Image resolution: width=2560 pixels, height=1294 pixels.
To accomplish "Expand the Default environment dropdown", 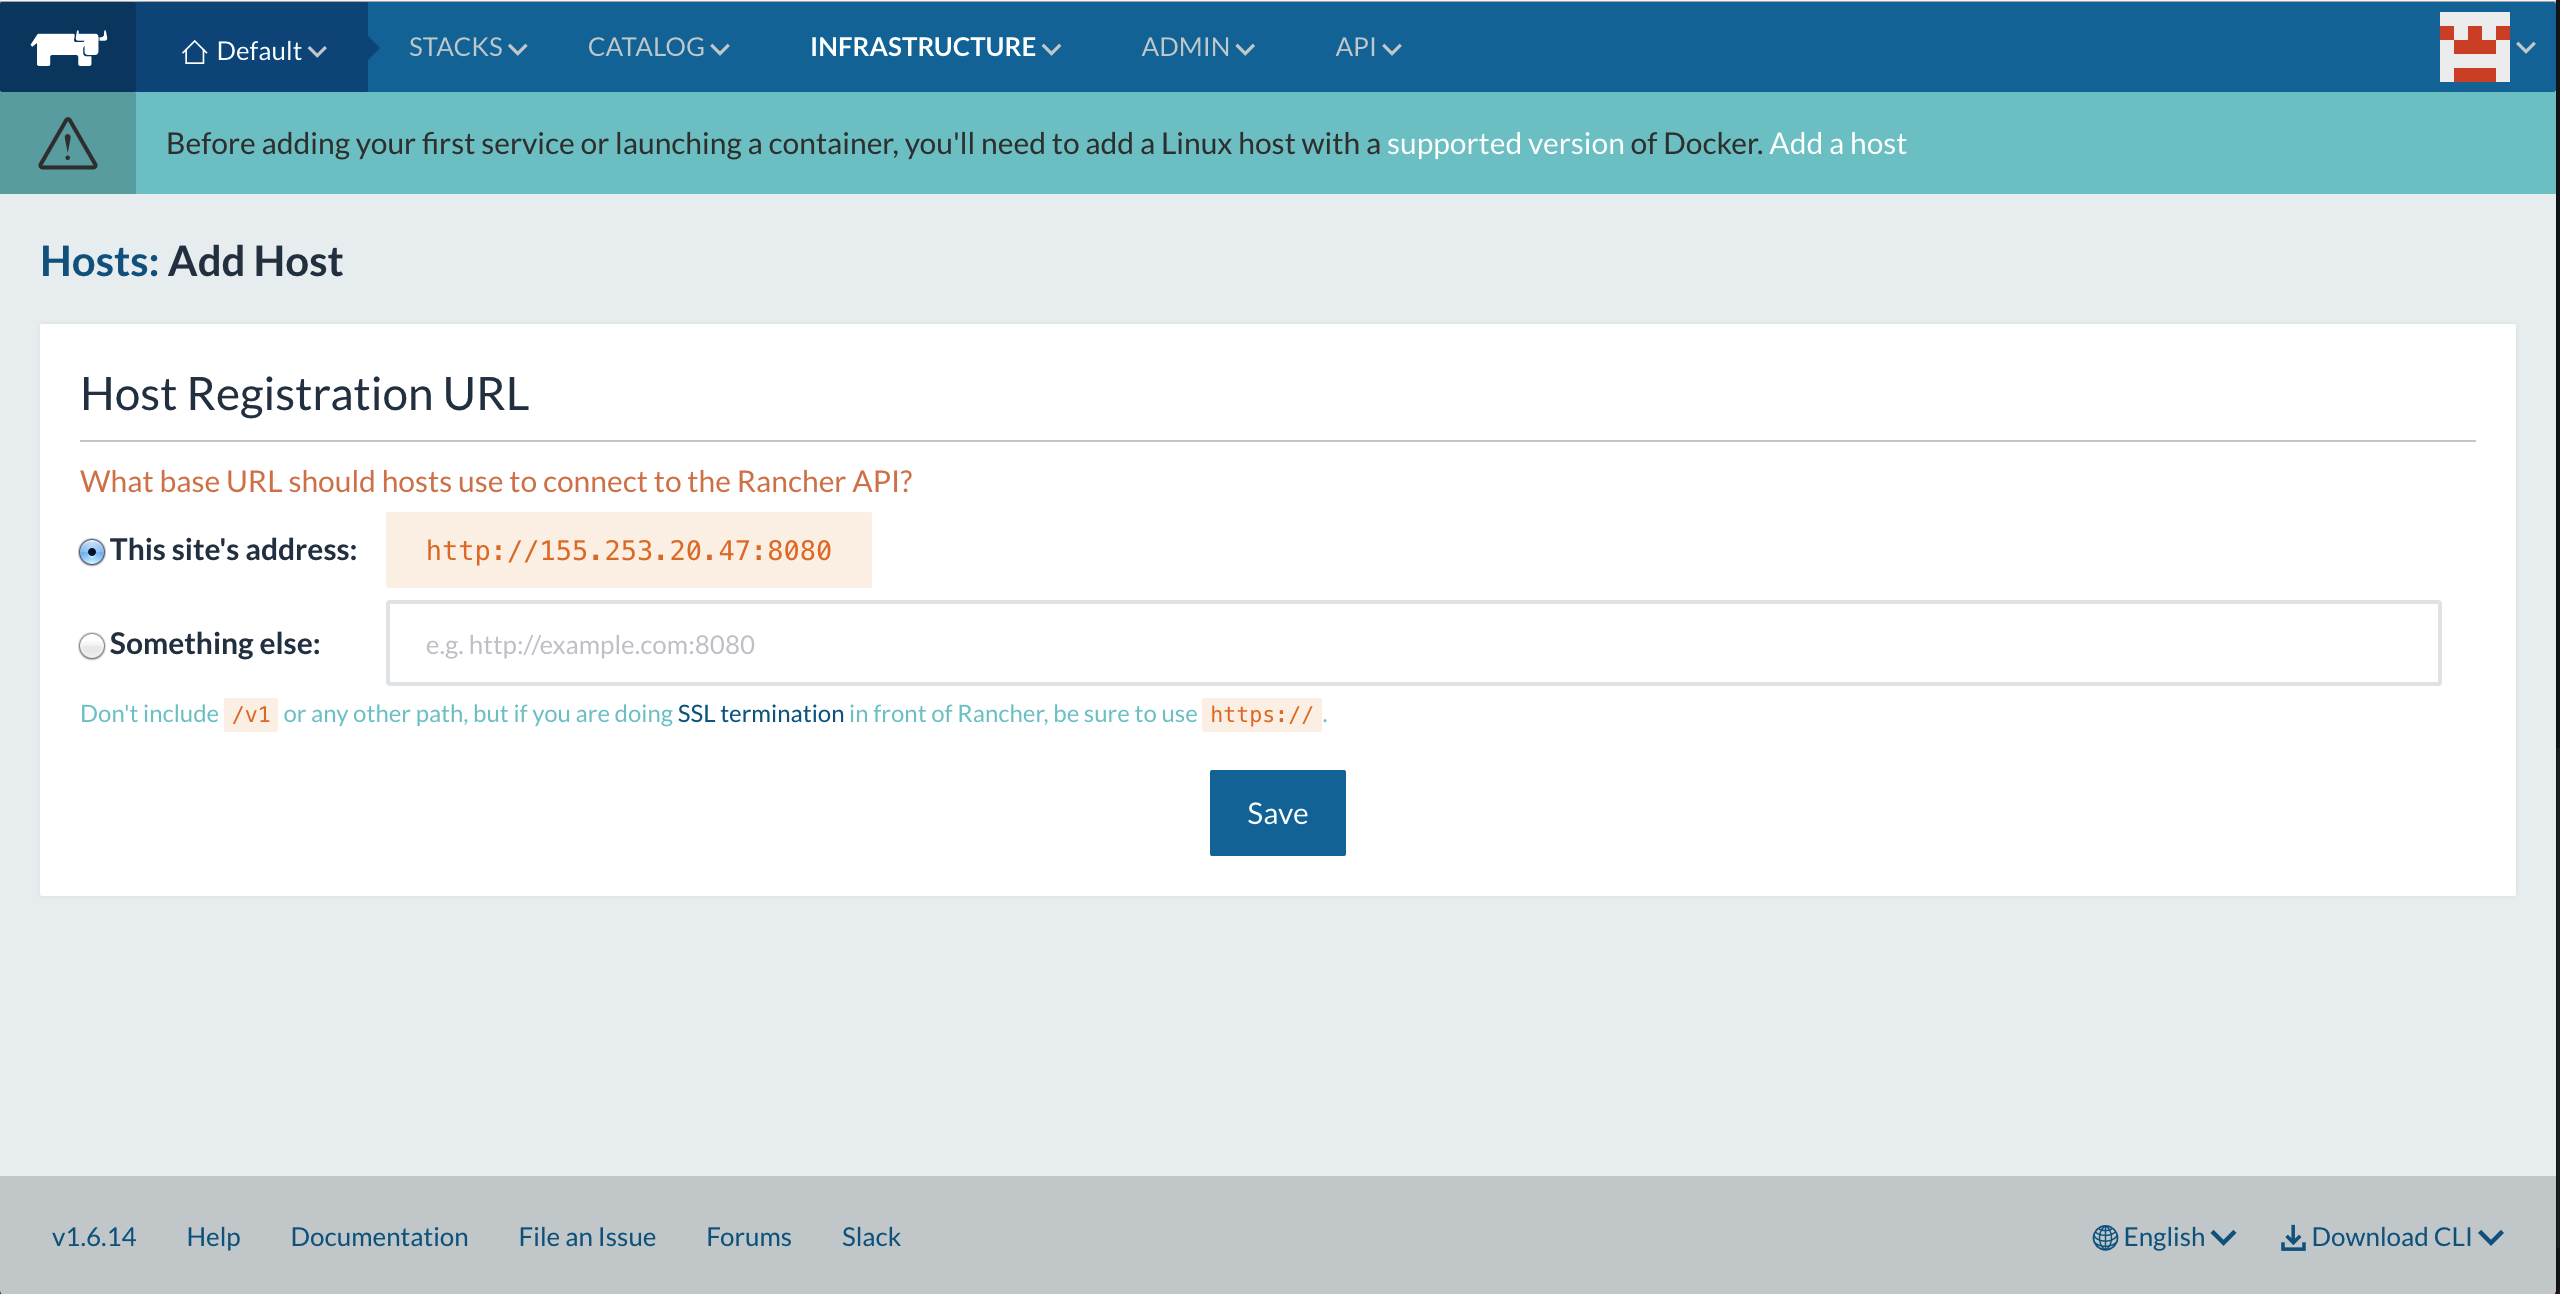I will [x=255, y=50].
